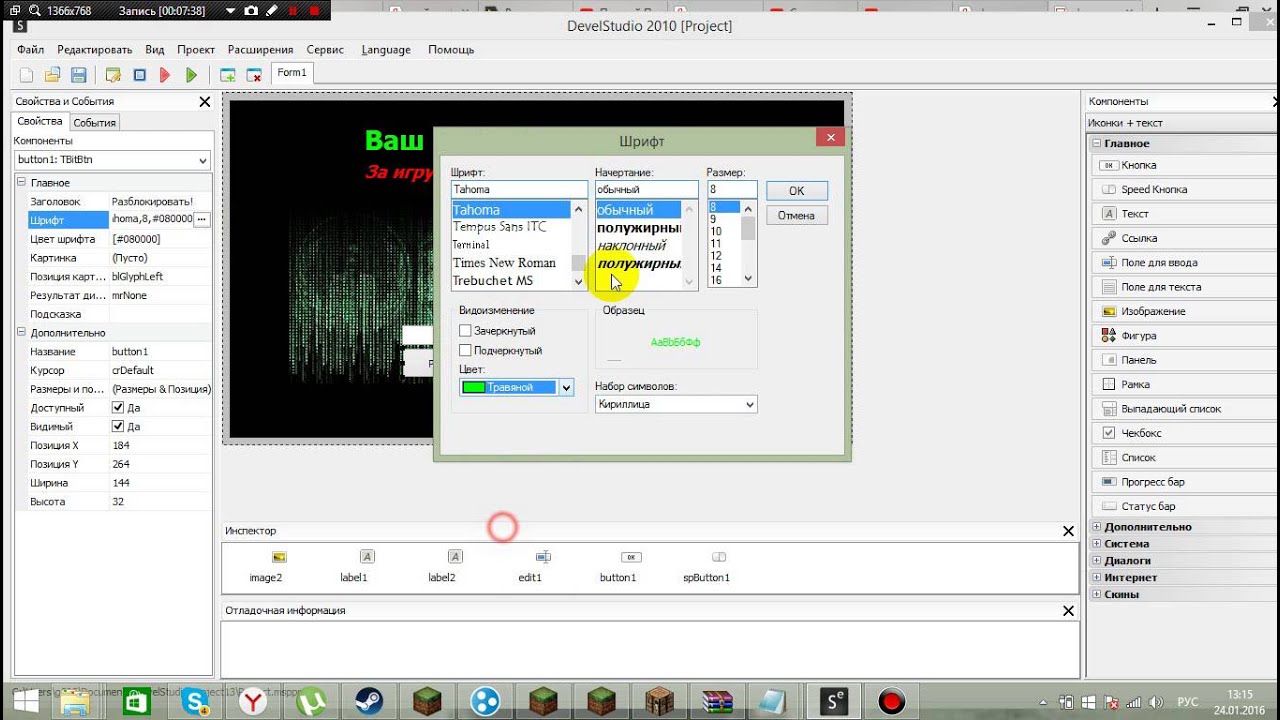
Task: Pick the Поле для ввода component
Action: click(x=1183, y=262)
